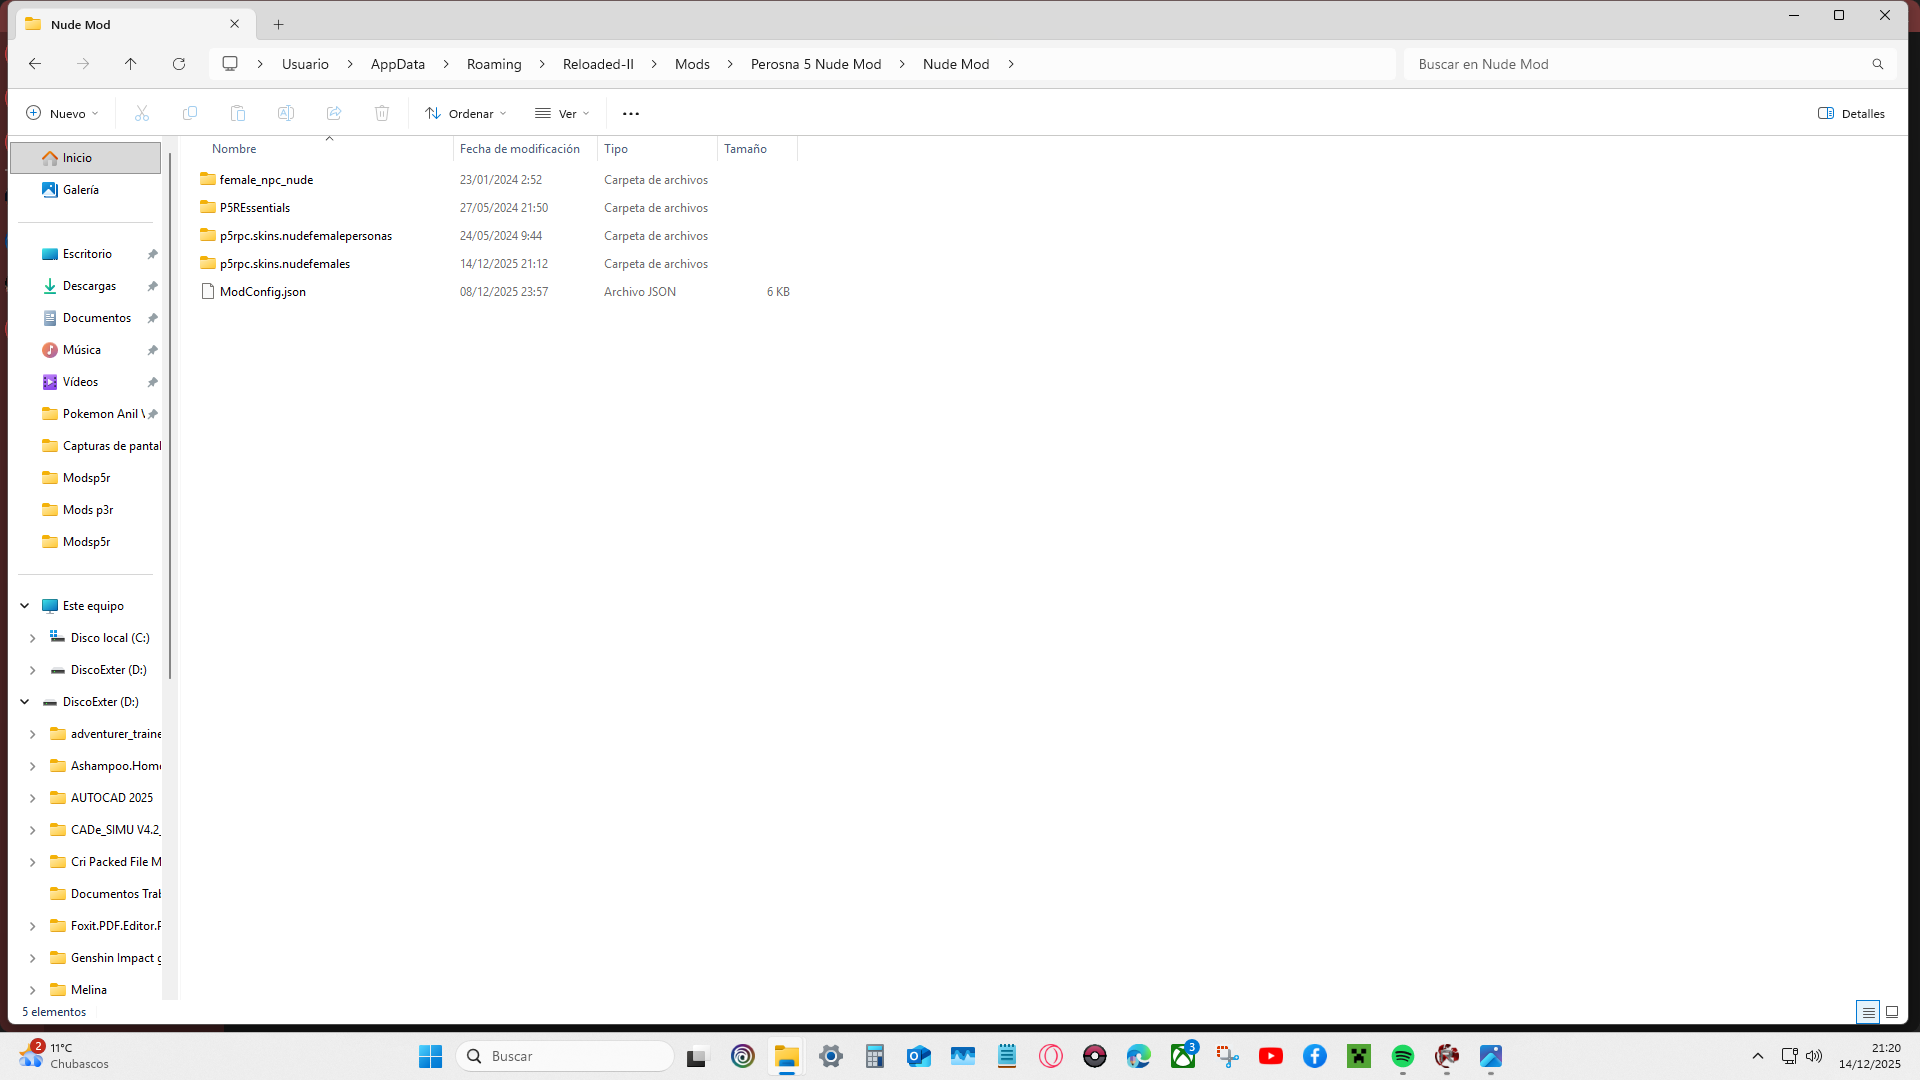Open Settings gear from the taskbar
This screenshot has width=1920, height=1080.
point(831,1056)
